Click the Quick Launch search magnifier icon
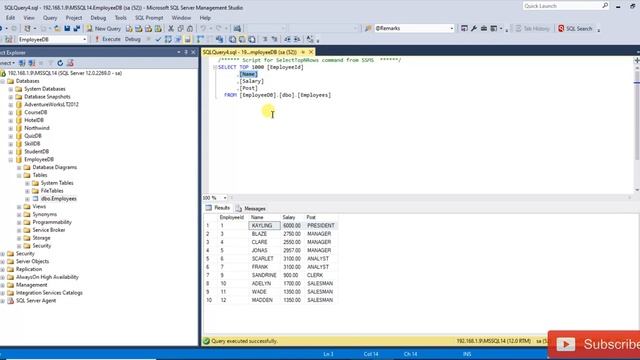The width and height of the screenshot is (640, 360). 605,6
